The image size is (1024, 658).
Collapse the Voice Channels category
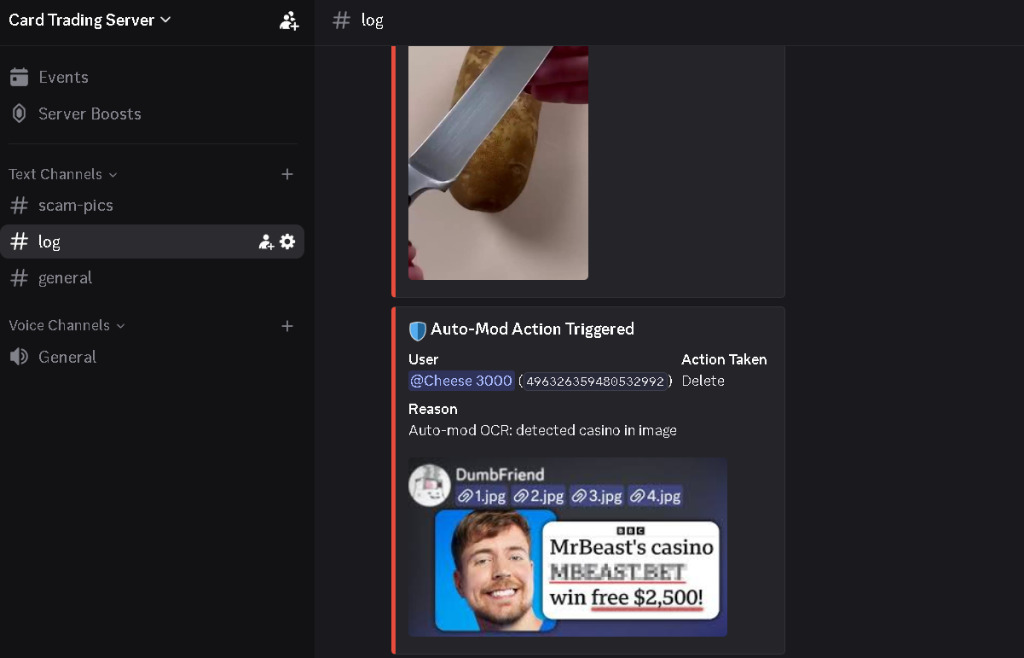[x=67, y=325]
